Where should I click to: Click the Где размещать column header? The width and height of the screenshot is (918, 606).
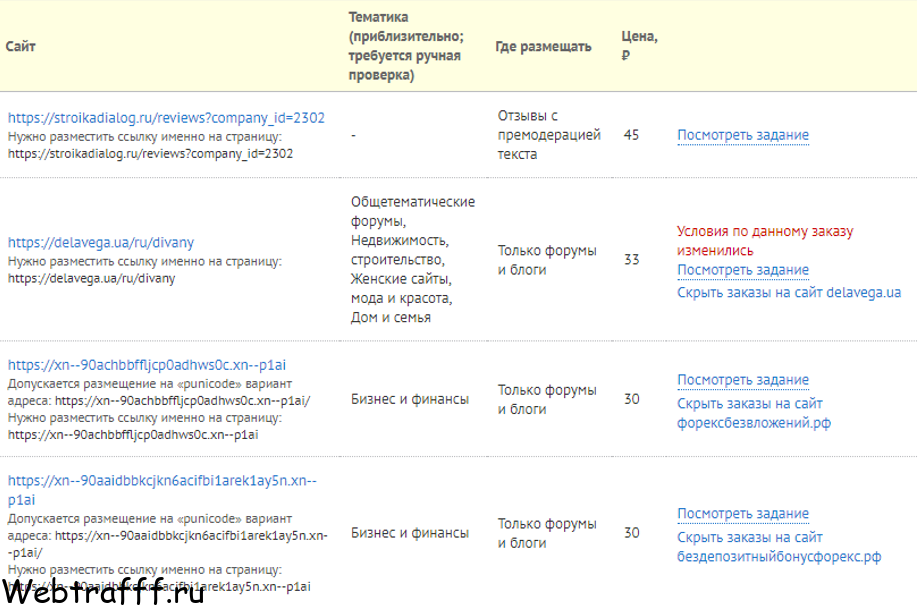point(543,46)
